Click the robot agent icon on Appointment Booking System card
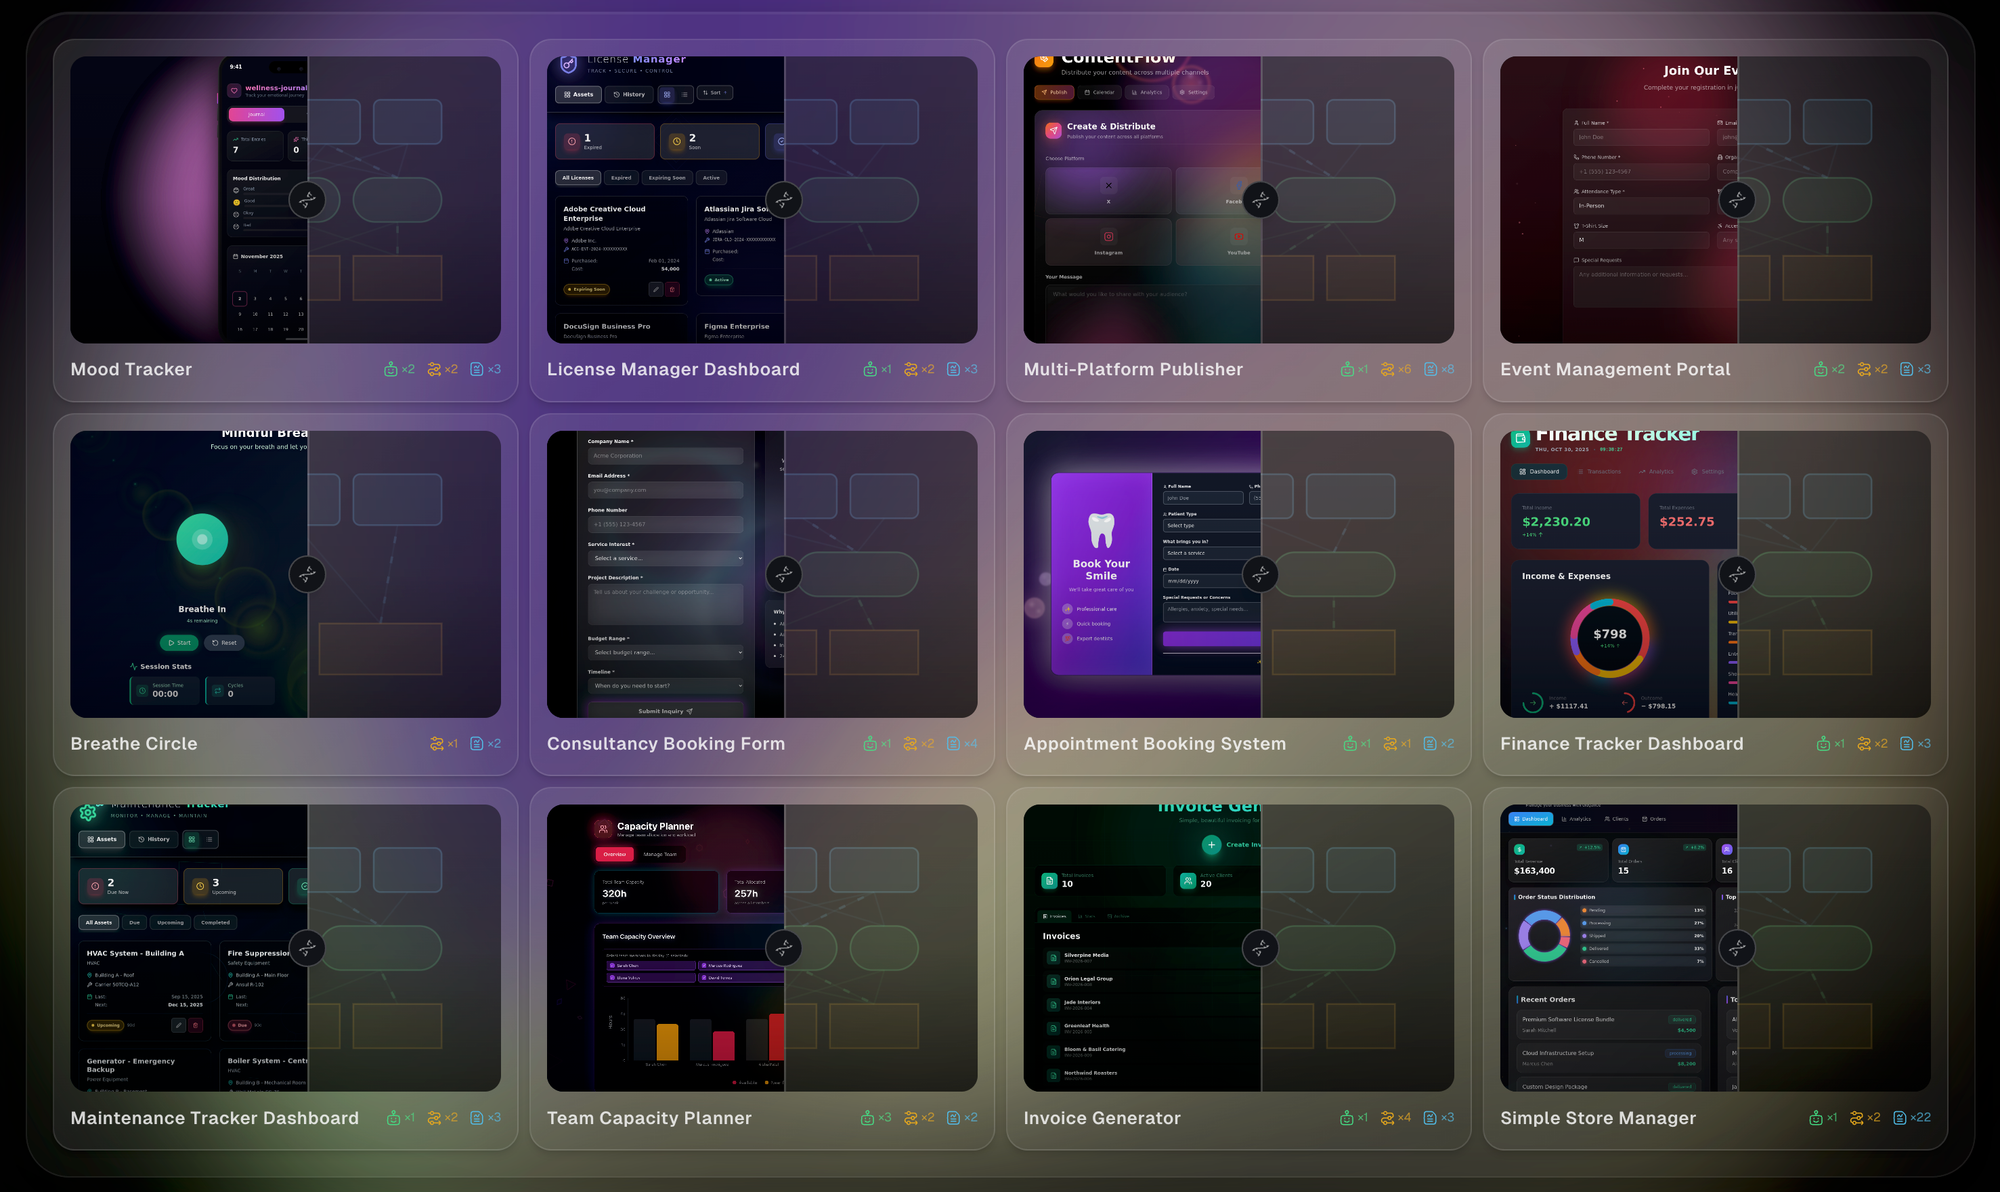 coord(1351,744)
